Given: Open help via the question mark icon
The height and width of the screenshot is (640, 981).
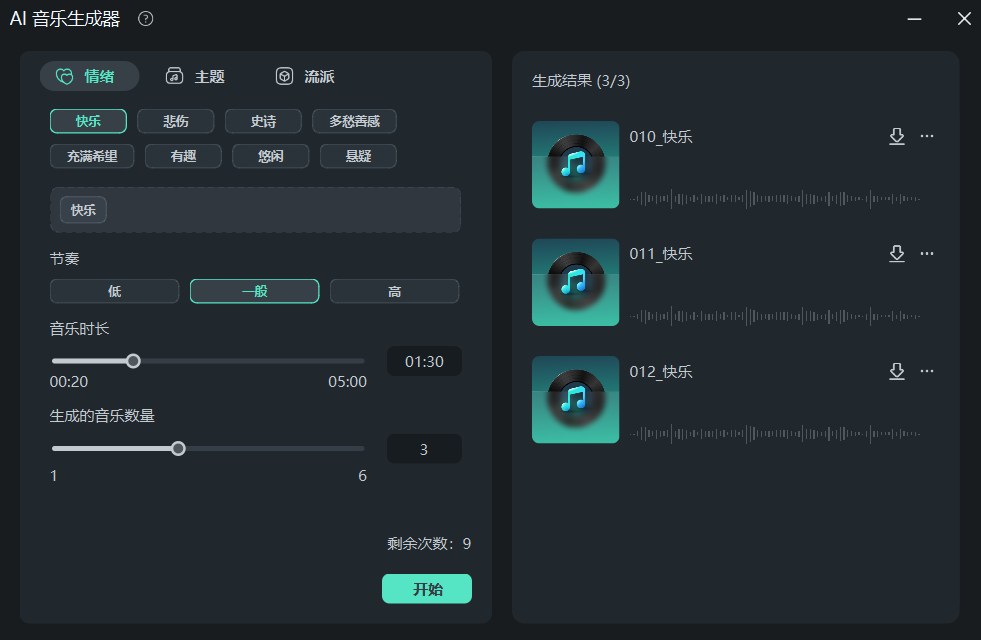Looking at the screenshot, I should point(145,18).
